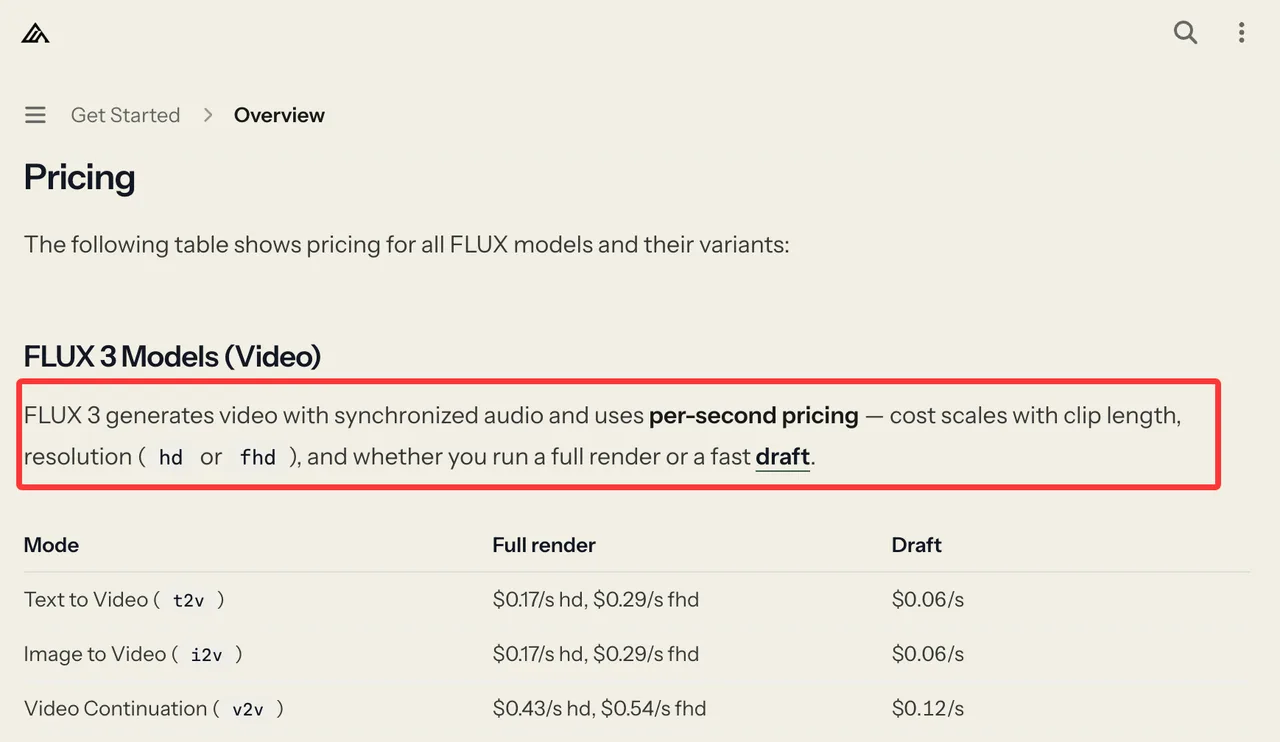The height and width of the screenshot is (742, 1280).
Task: Open the search magnifier icon
Action: [1185, 32]
